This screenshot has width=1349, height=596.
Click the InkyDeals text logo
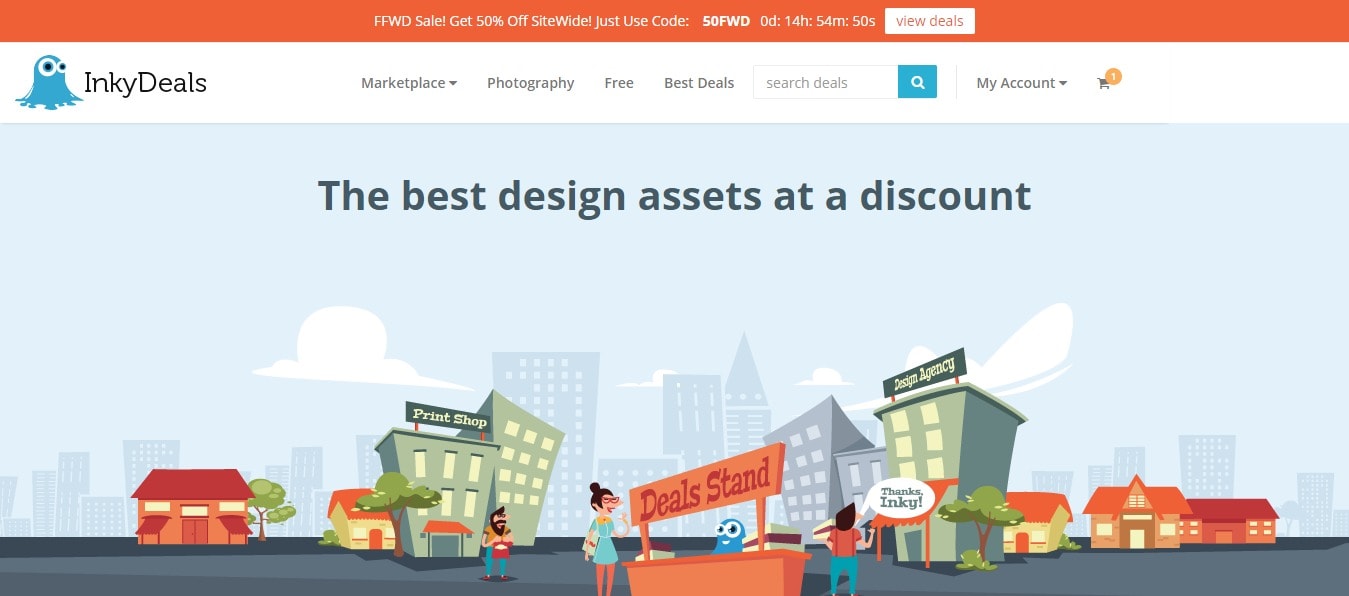coord(146,82)
